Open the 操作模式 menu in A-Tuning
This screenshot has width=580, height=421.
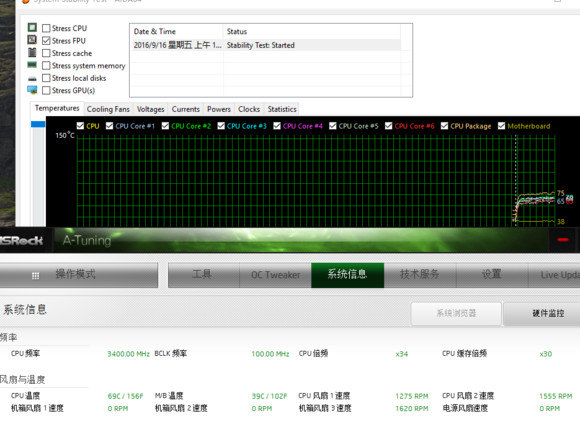tap(79, 275)
